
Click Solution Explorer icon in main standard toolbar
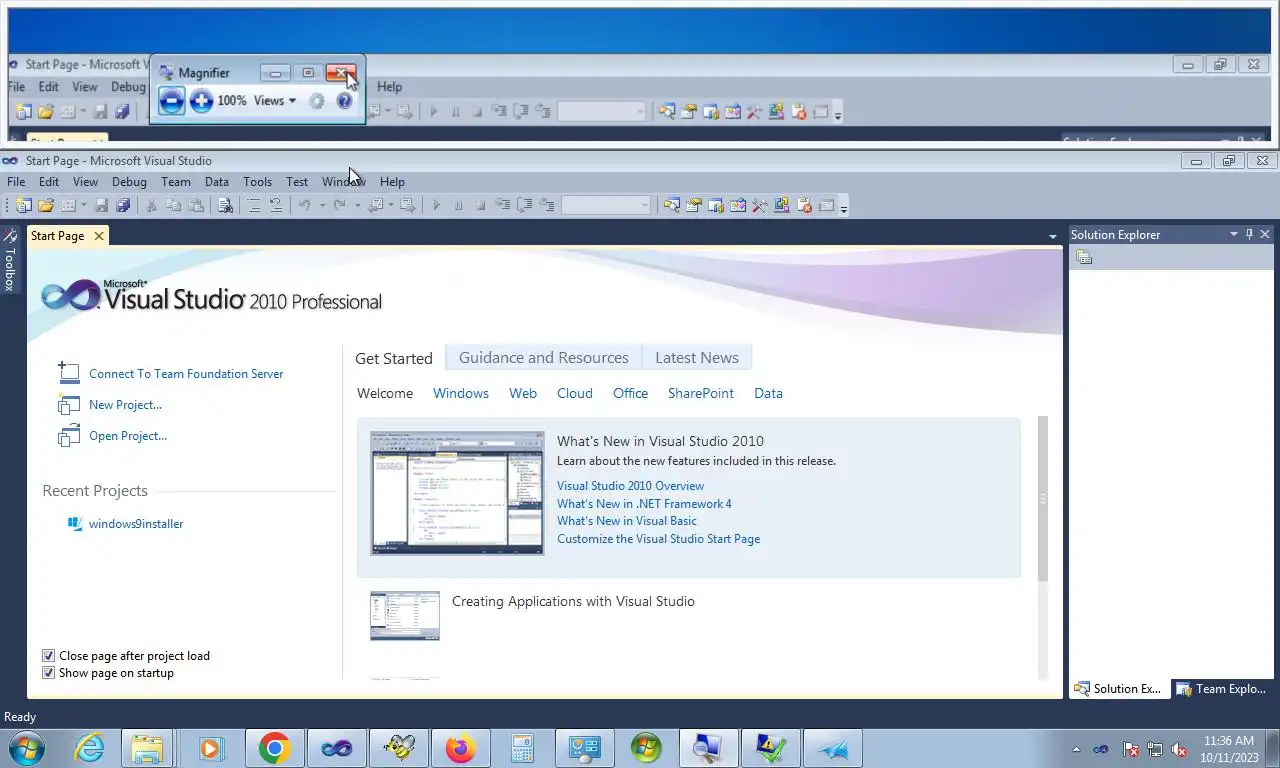pos(672,205)
